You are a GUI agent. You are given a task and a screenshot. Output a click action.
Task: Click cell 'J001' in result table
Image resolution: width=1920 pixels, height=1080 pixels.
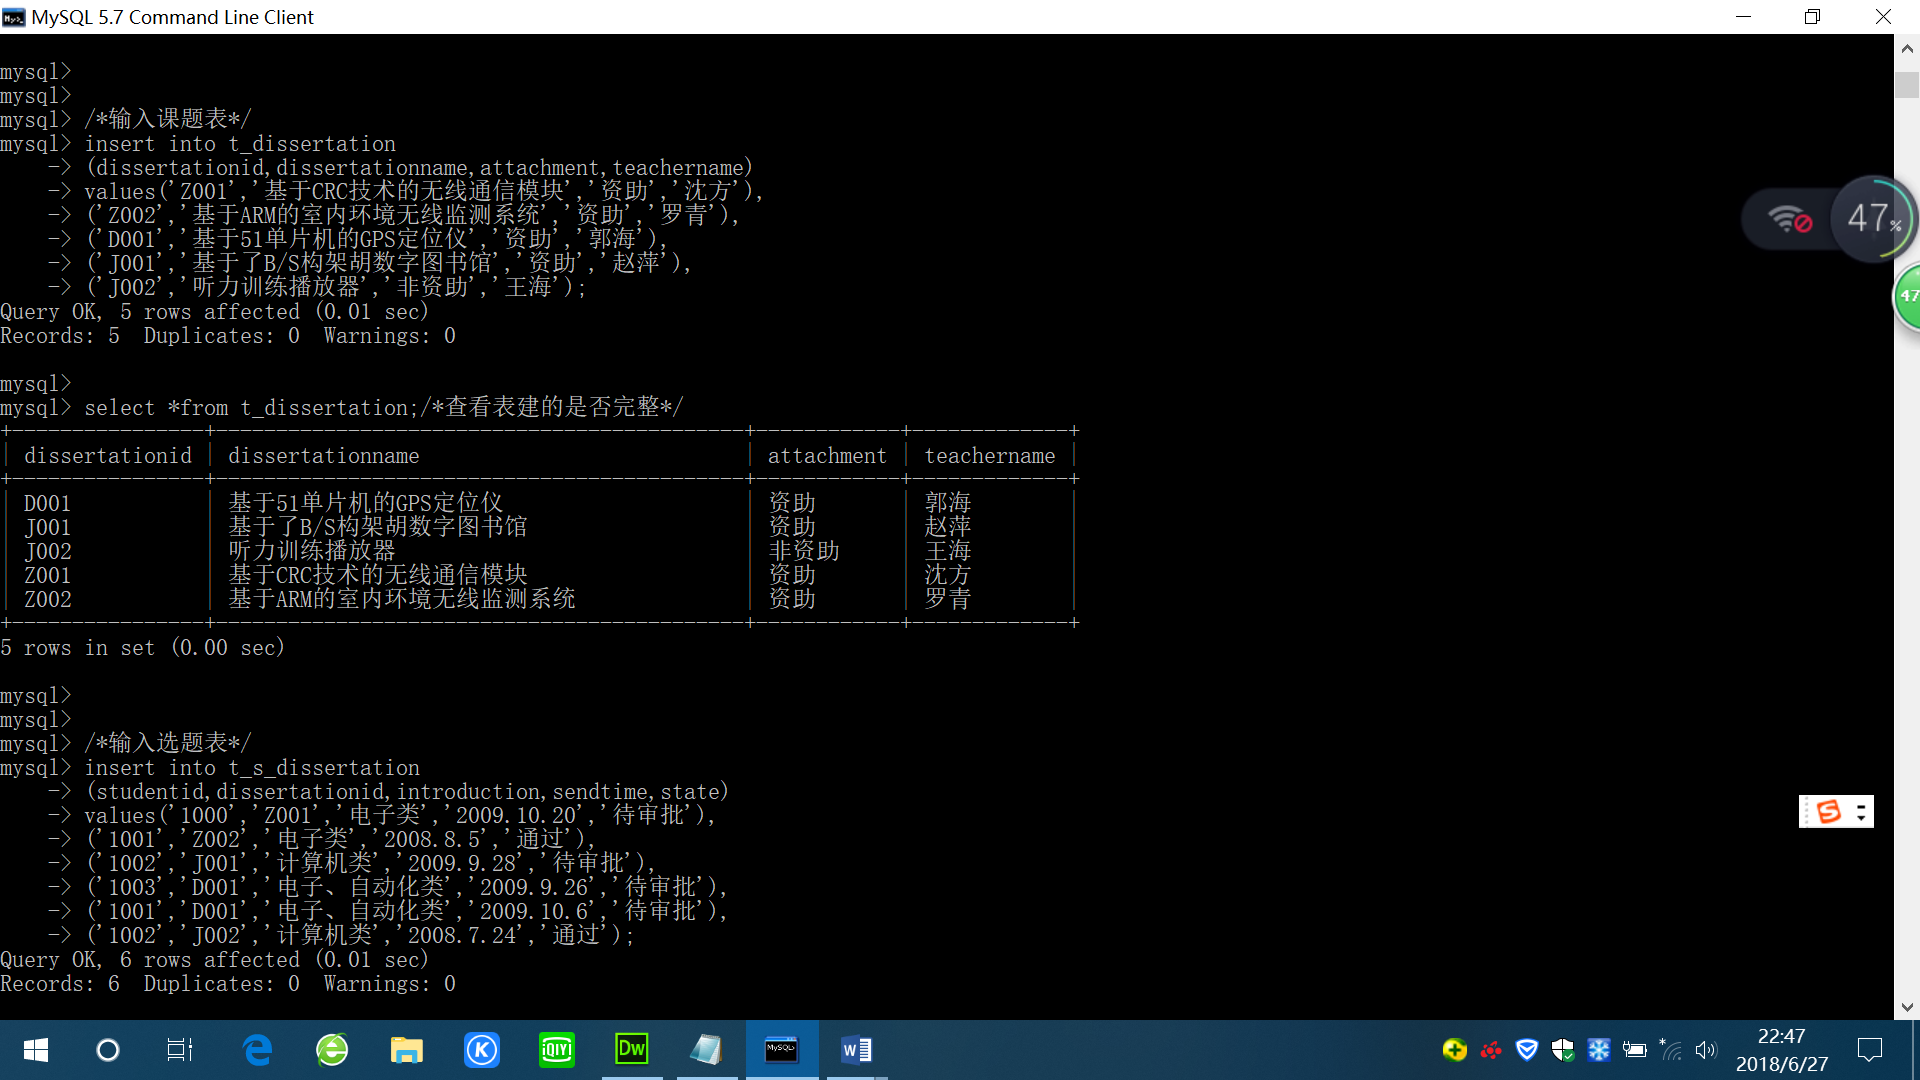[48, 528]
